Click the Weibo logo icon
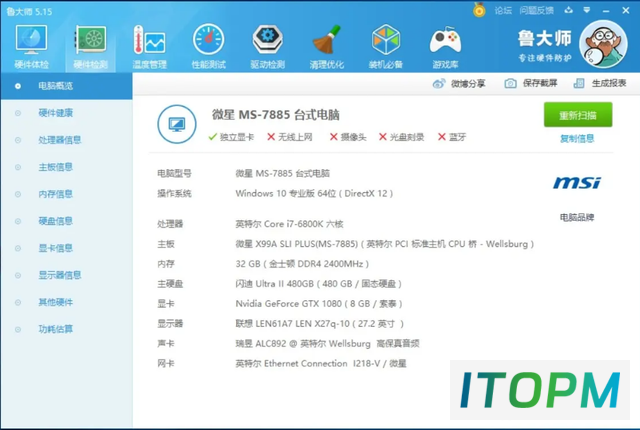640x430 pixels. (439, 84)
